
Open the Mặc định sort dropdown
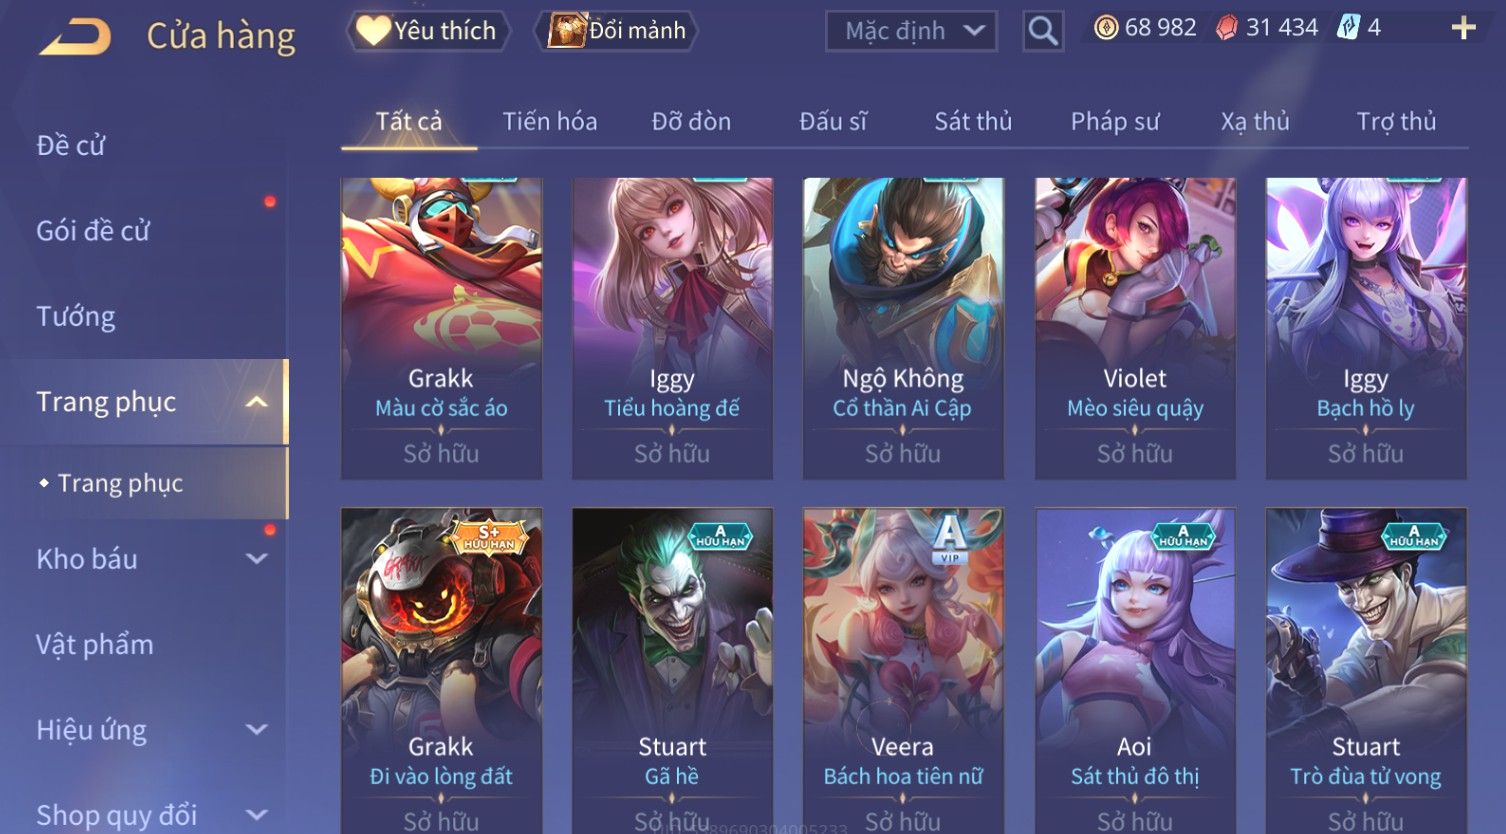[x=911, y=31]
